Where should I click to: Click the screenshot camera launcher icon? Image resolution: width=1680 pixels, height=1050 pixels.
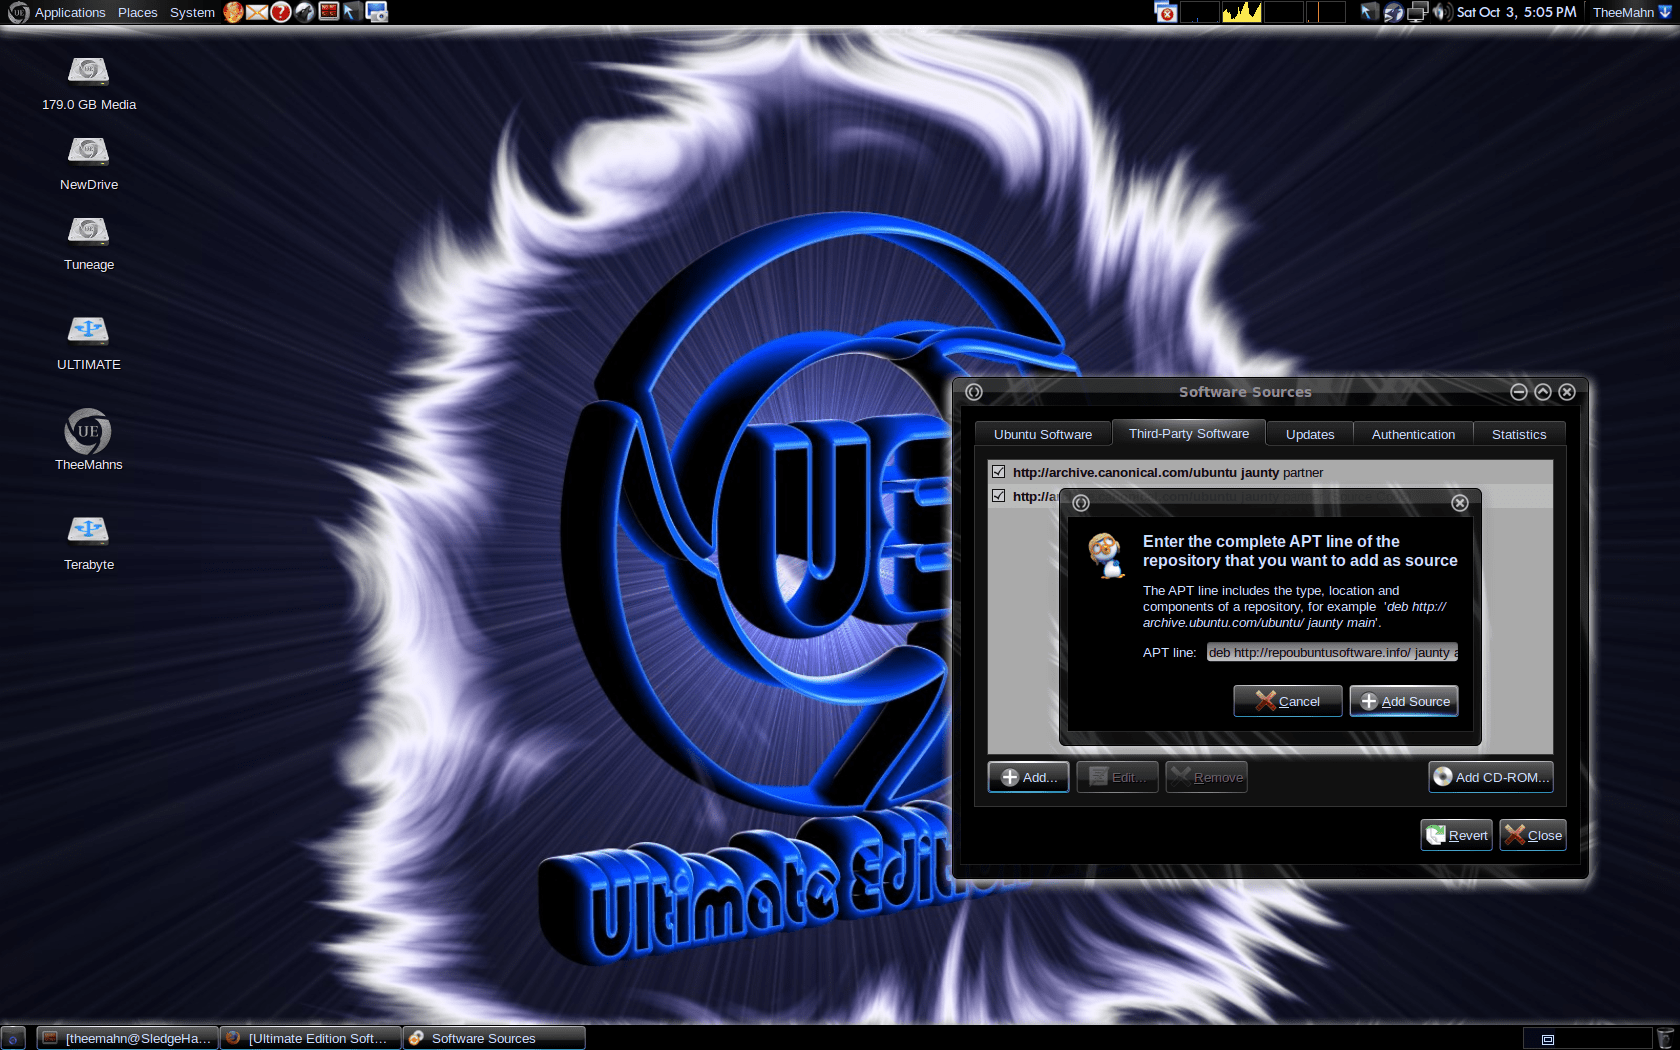click(377, 12)
